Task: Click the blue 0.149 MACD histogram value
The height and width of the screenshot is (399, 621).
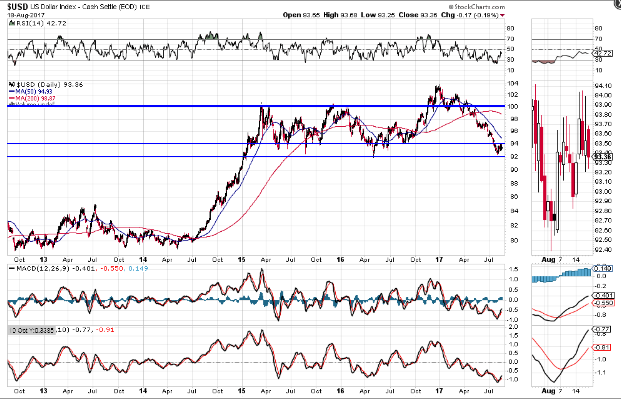Action: click(x=139, y=269)
